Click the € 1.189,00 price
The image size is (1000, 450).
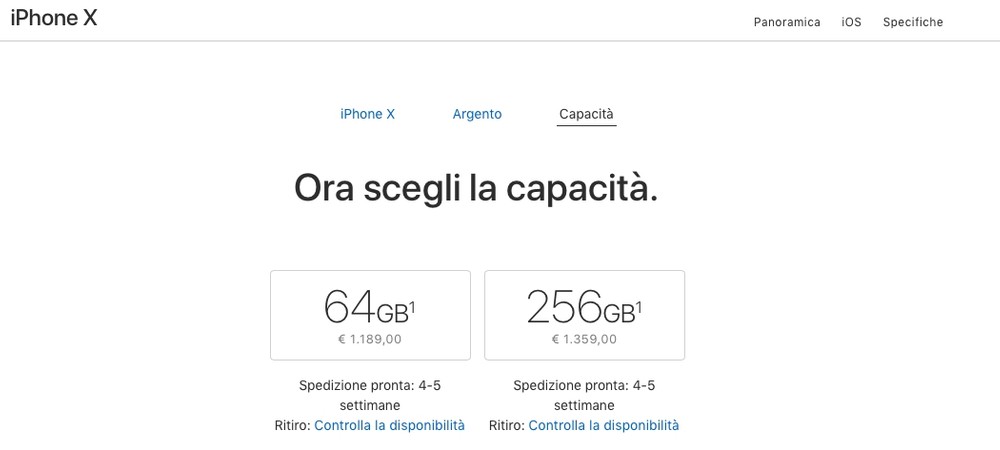(370, 339)
